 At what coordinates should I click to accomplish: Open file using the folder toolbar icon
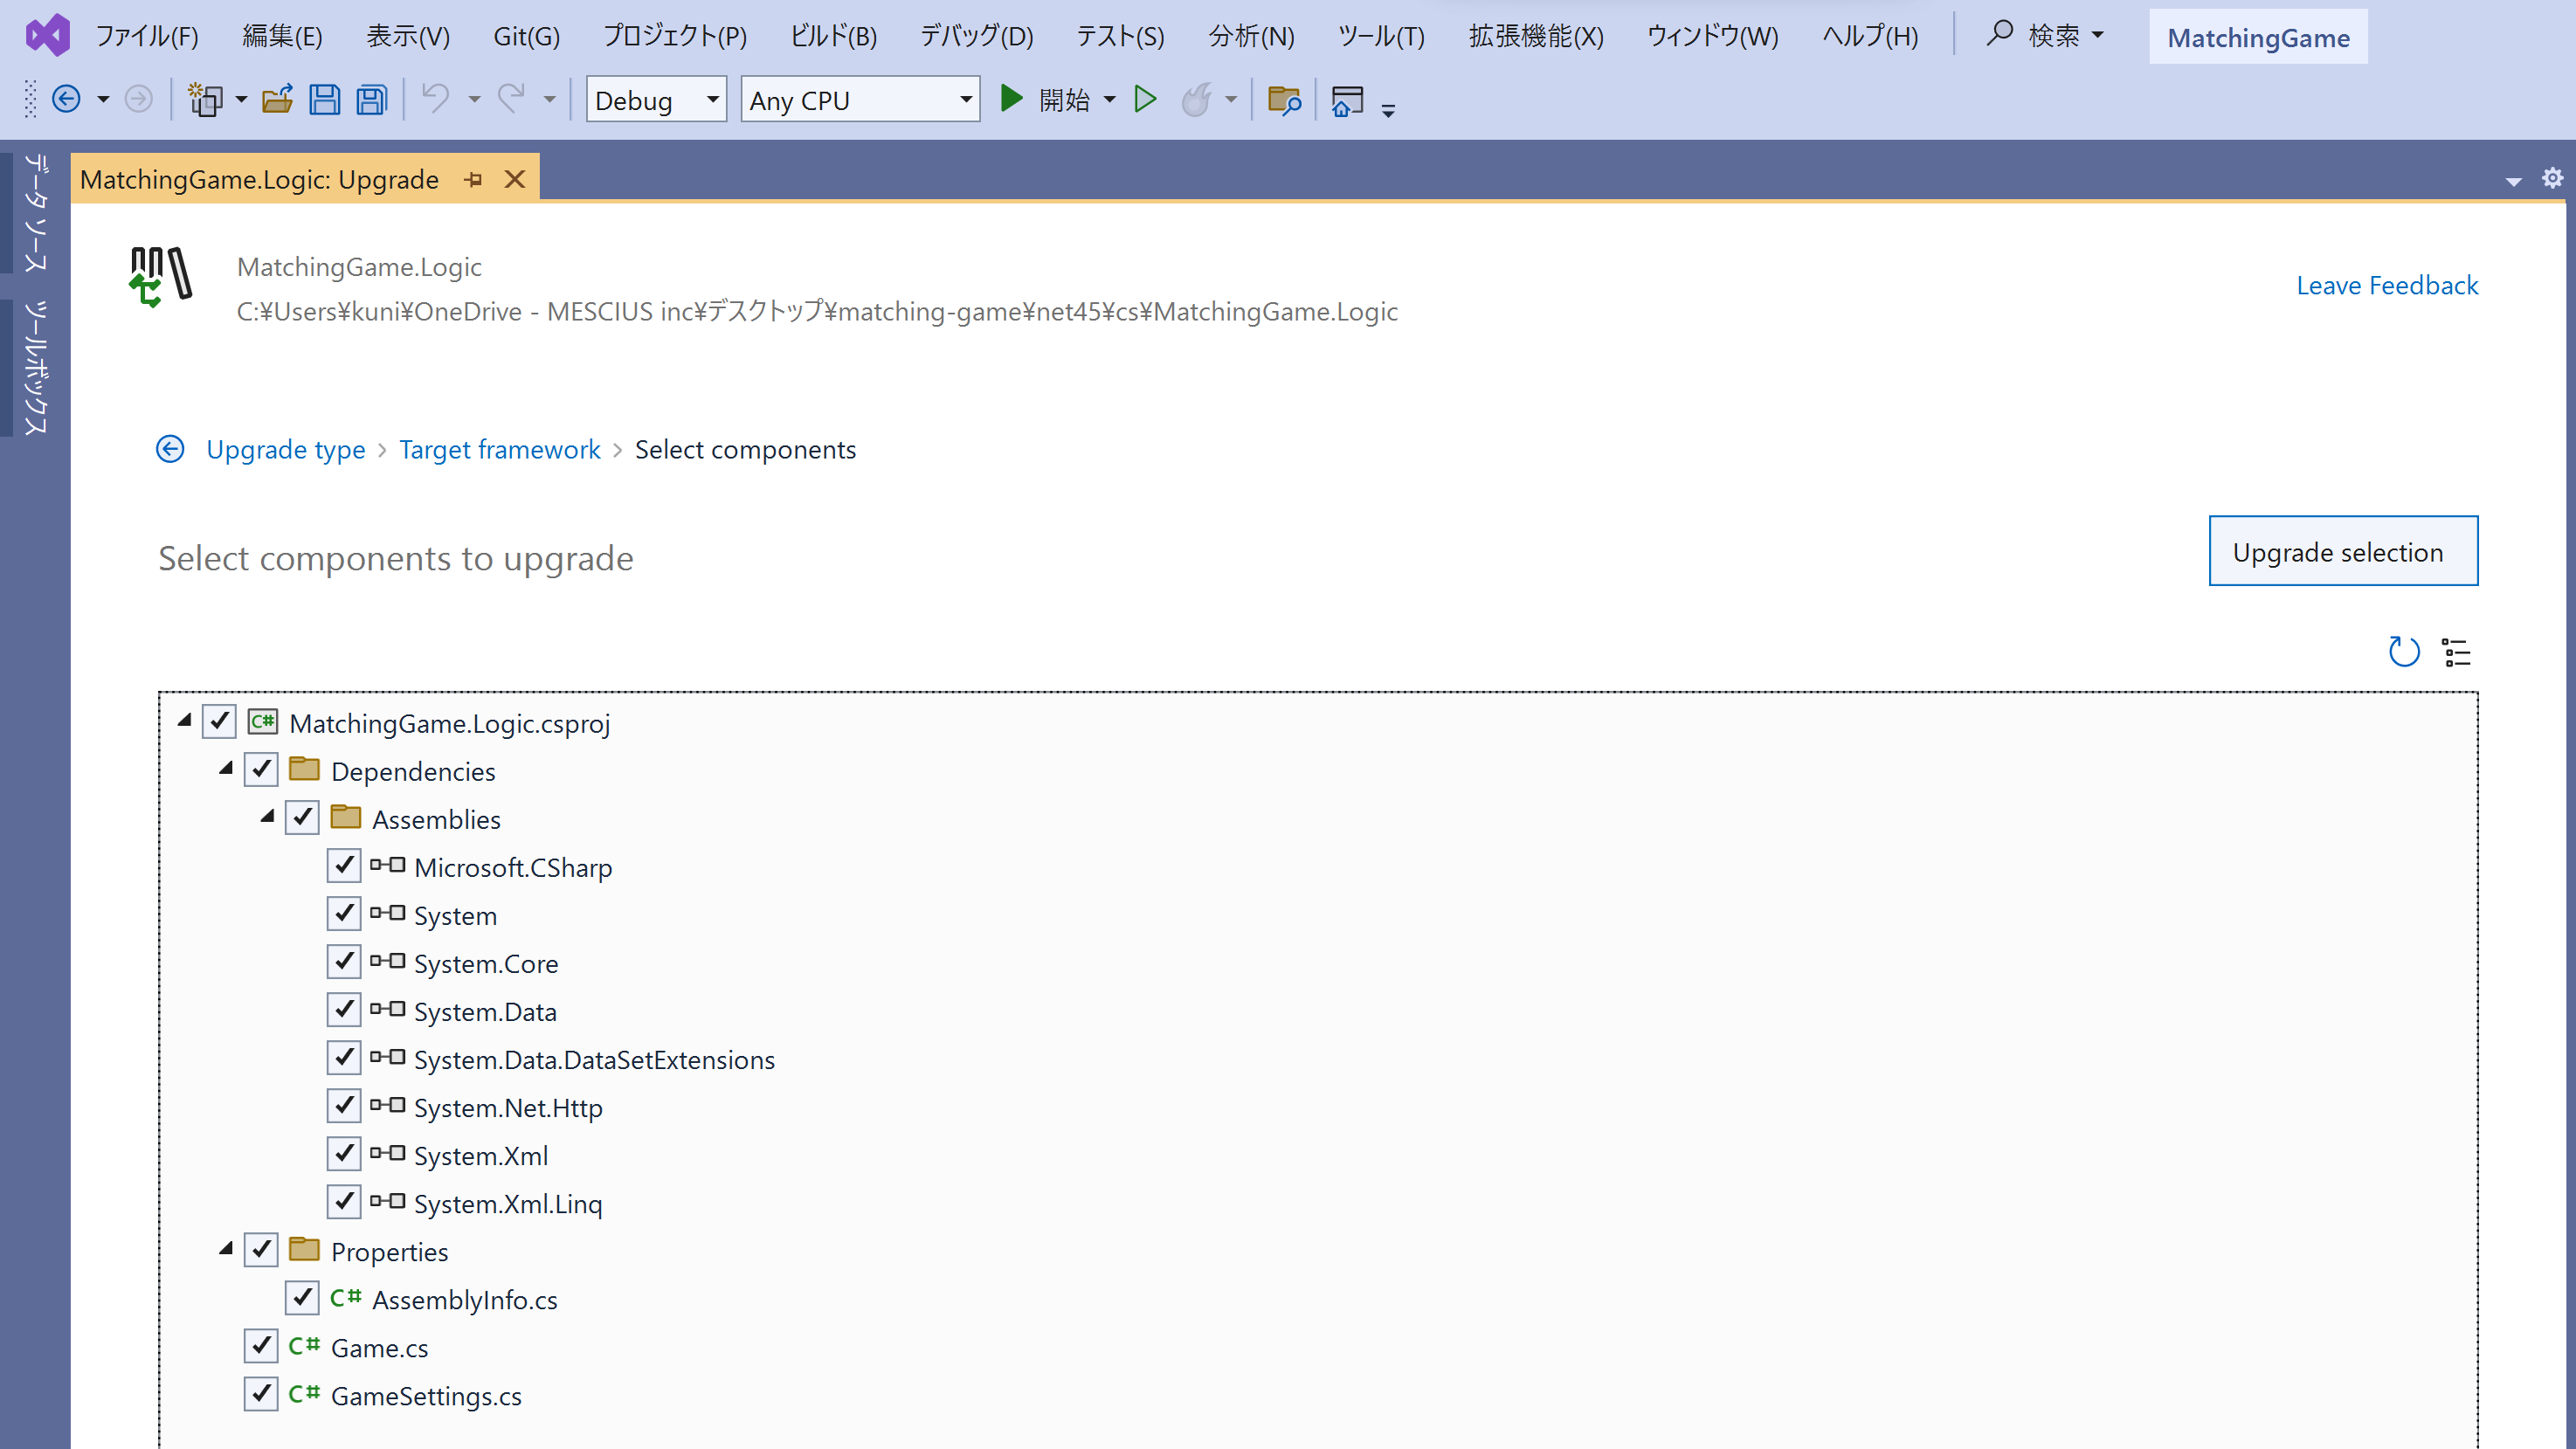[x=277, y=100]
